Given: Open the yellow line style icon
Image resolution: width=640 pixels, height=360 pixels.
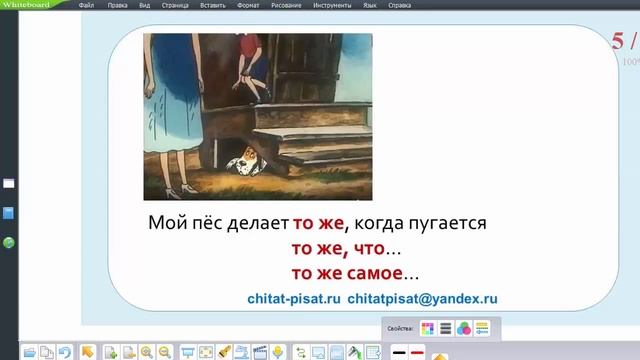Looking at the screenshot, I should click(482, 329).
